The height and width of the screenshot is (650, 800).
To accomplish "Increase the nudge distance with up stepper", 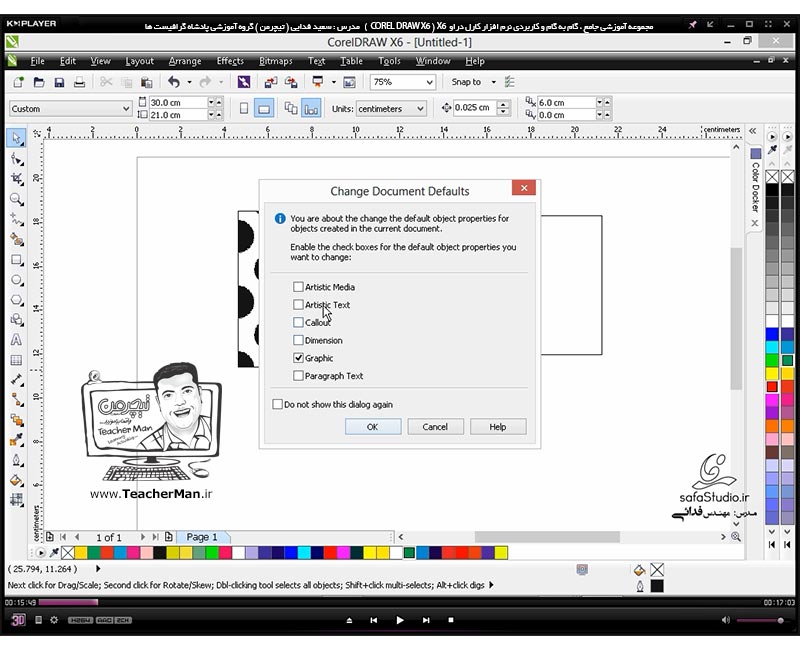I will tap(504, 104).
